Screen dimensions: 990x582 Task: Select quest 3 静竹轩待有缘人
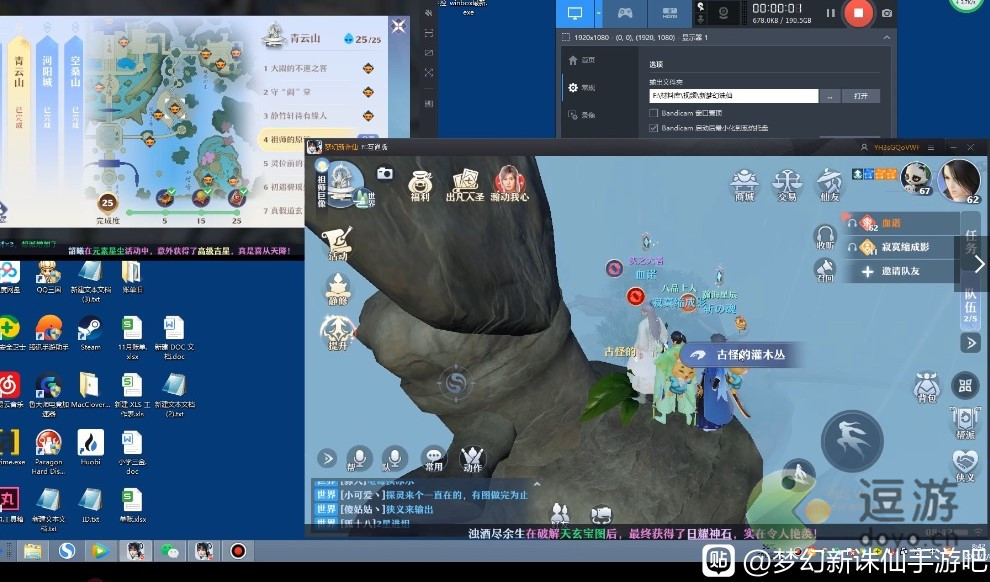coord(319,116)
